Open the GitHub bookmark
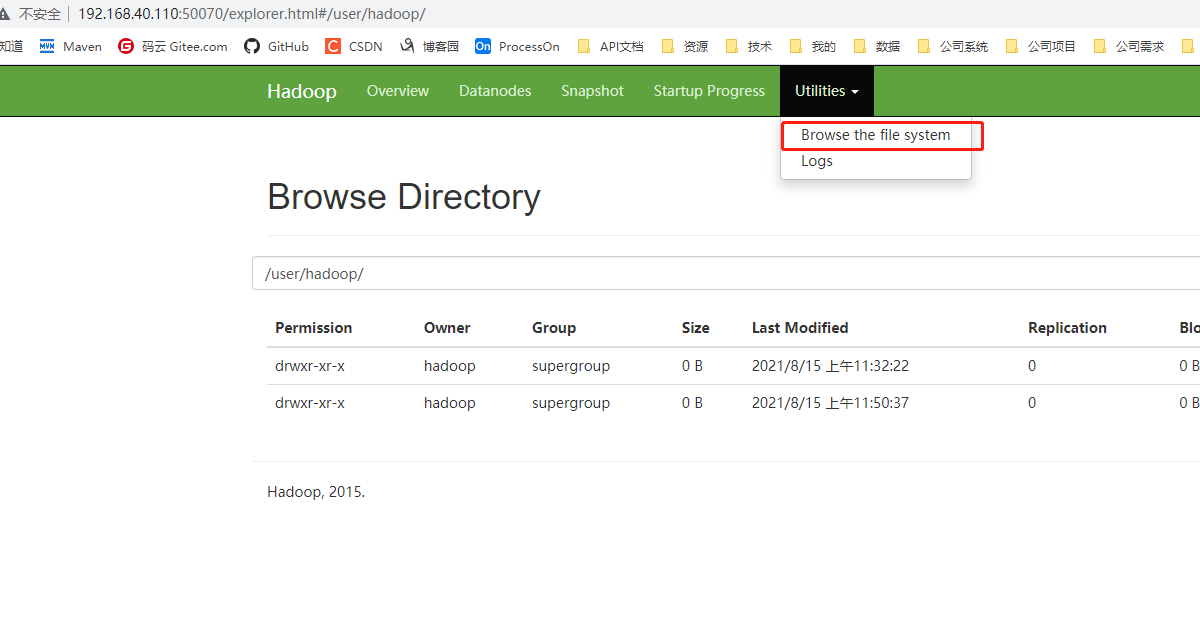The height and width of the screenshot is (626, 1200). 276,46
